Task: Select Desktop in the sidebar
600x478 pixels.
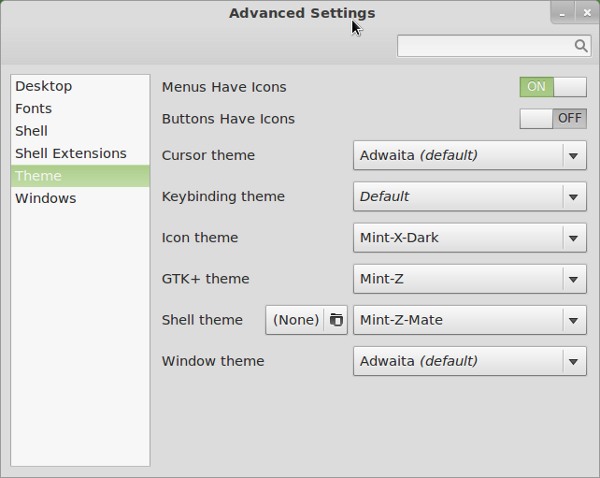Action: [x=43, y=87]
